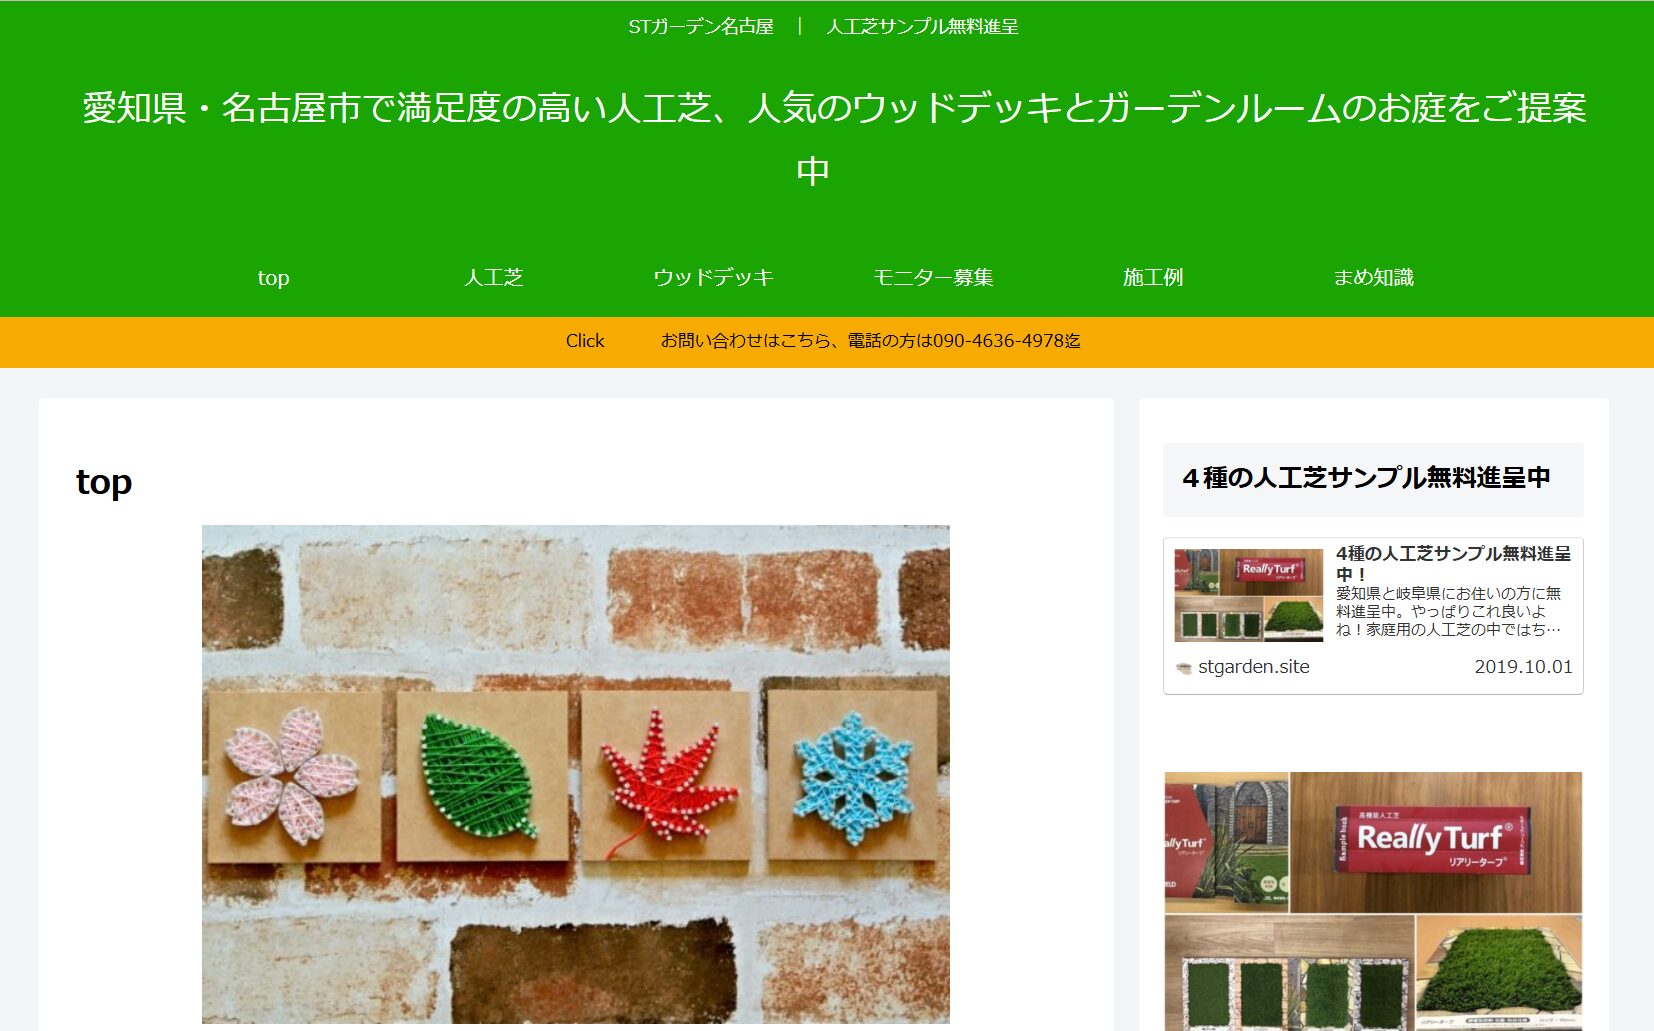Open the まめ知識 menu entry
The height and width of the screenshot is (1031, 1654).
[x=1373, y=277]
